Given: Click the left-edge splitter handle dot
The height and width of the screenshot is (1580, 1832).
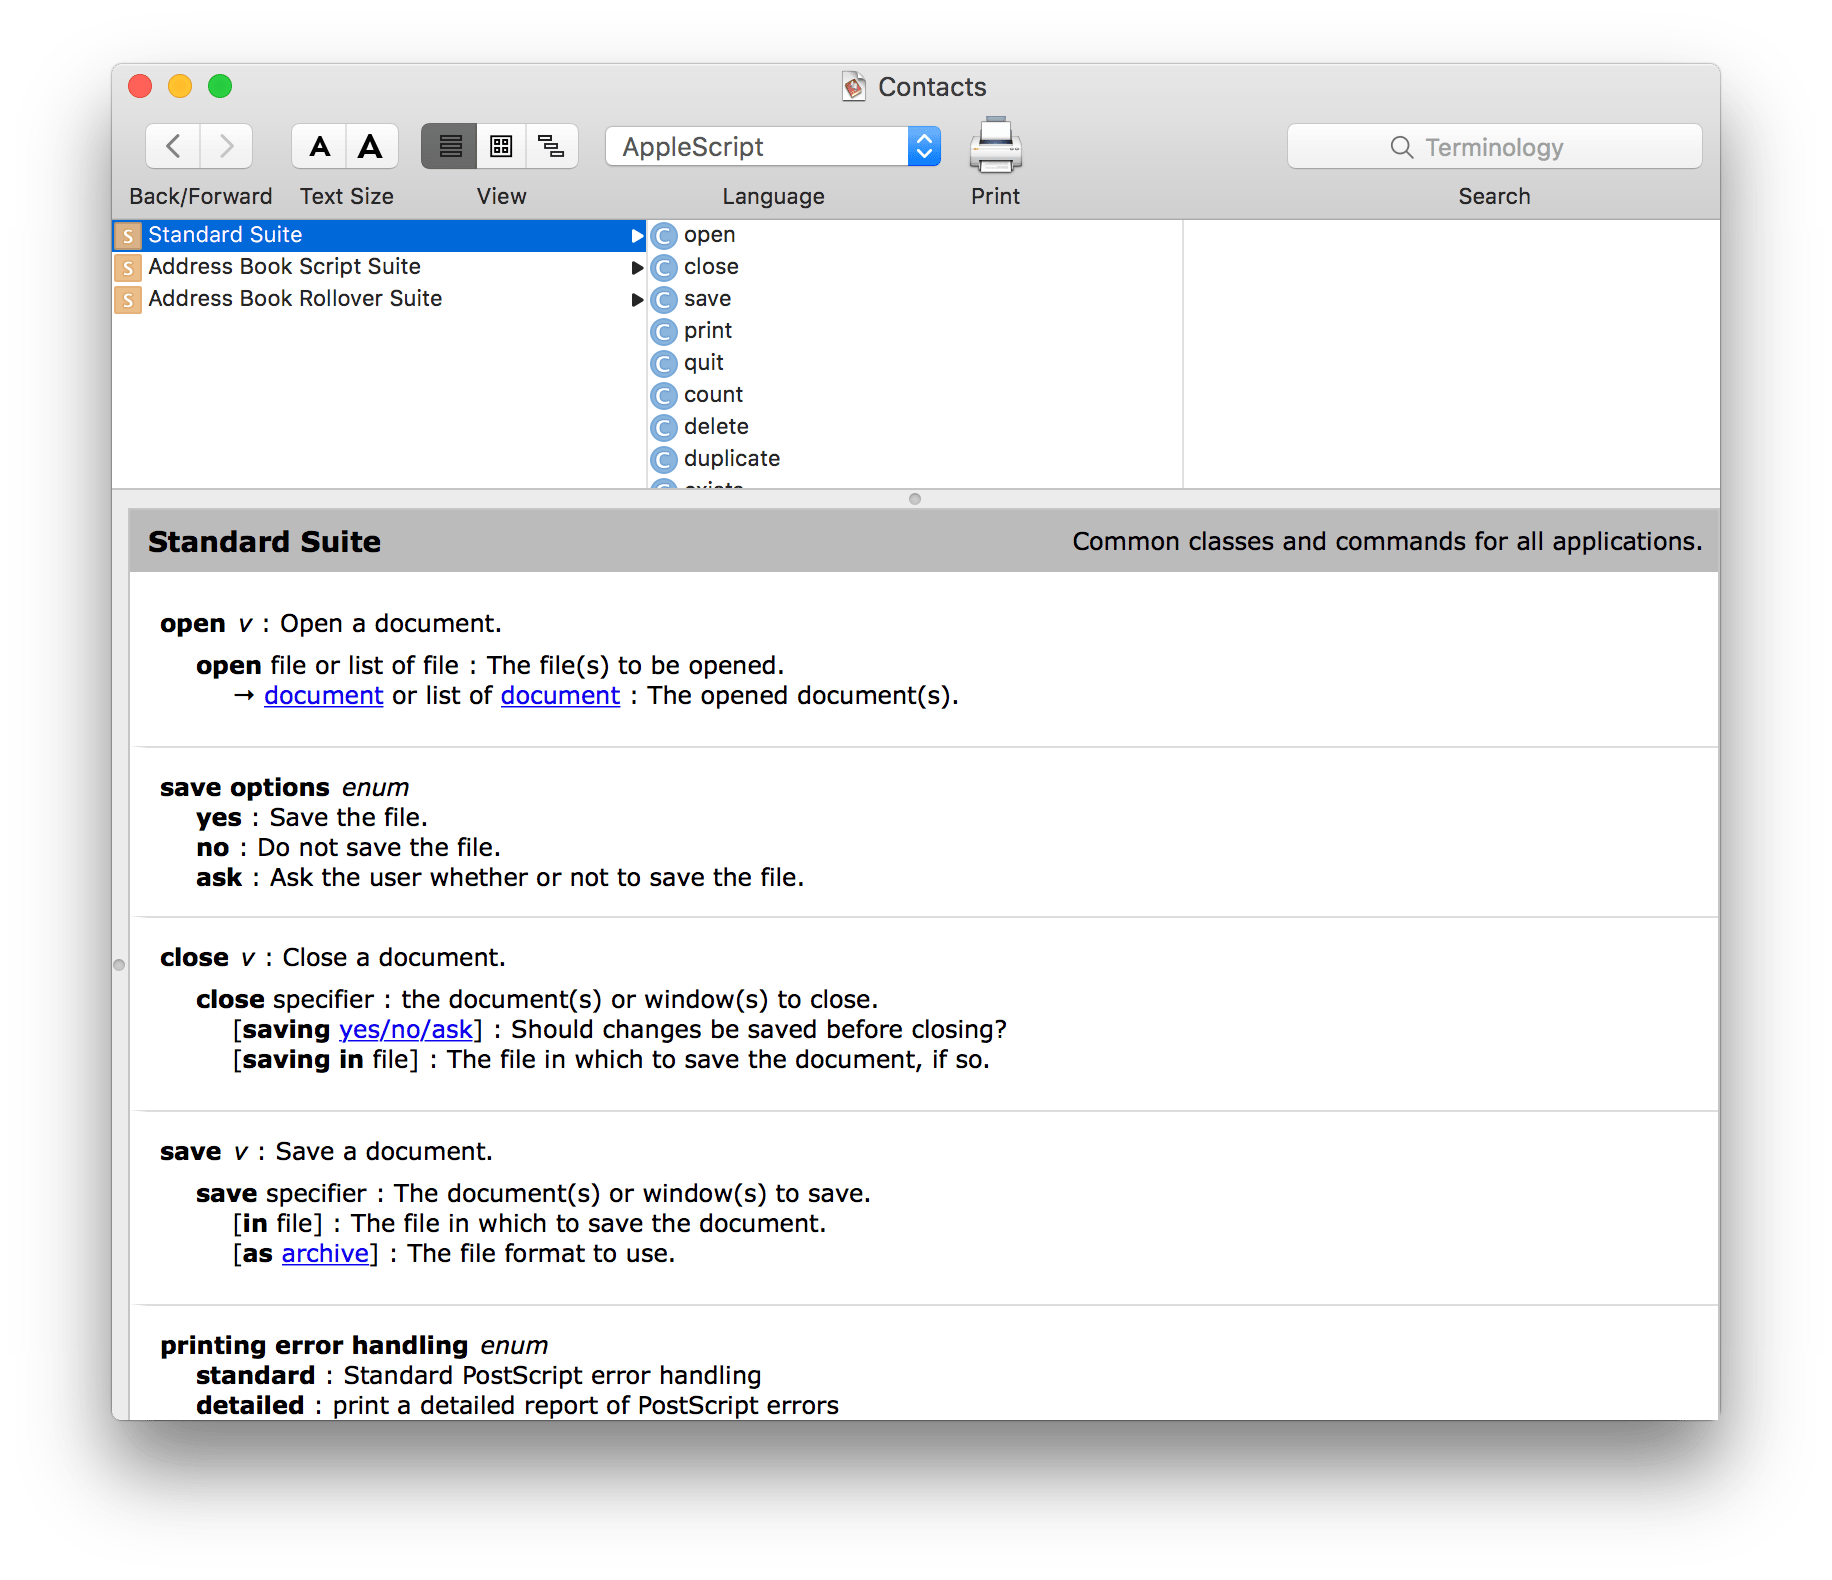Looking at the screenshot, I should pyautogui.click(x=119, y=965).
